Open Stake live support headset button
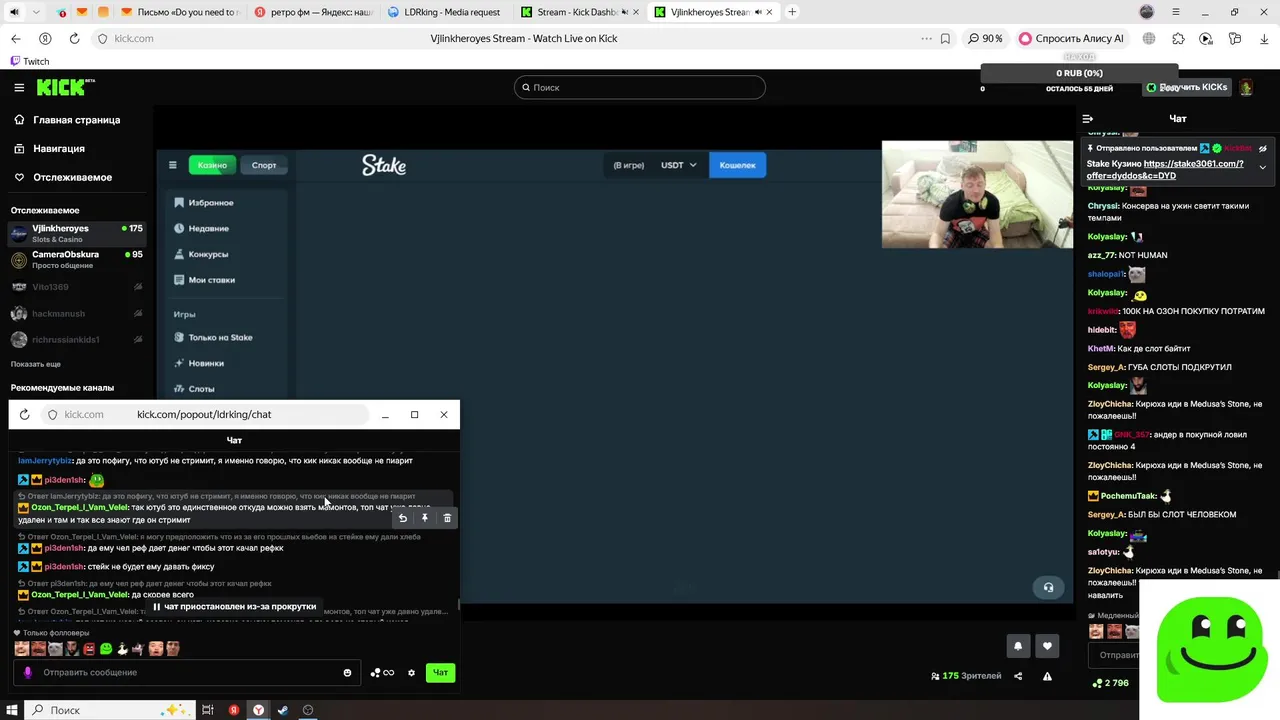Viewport: 1280px width, 720px height. (1048, 588)
